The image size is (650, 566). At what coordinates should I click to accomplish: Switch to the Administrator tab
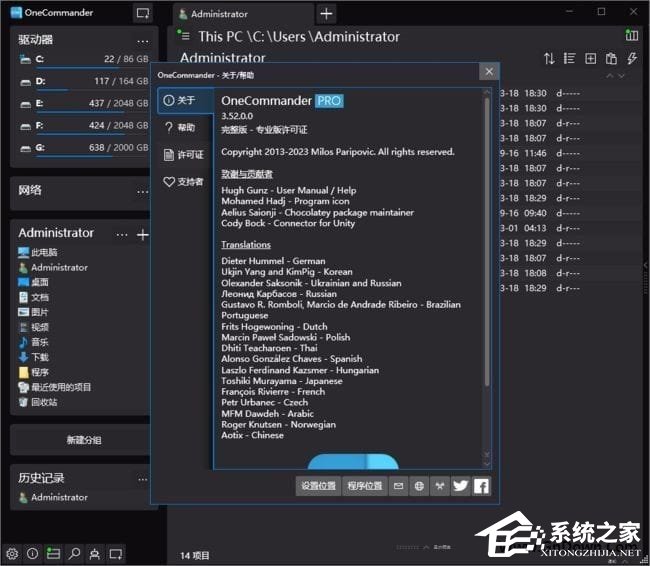(243, 14)
